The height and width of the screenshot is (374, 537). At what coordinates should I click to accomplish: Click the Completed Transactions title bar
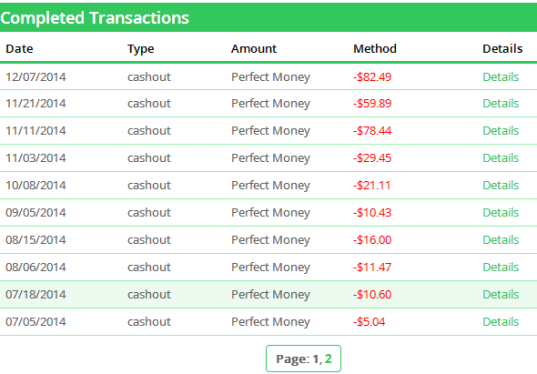tap(268, 17)
